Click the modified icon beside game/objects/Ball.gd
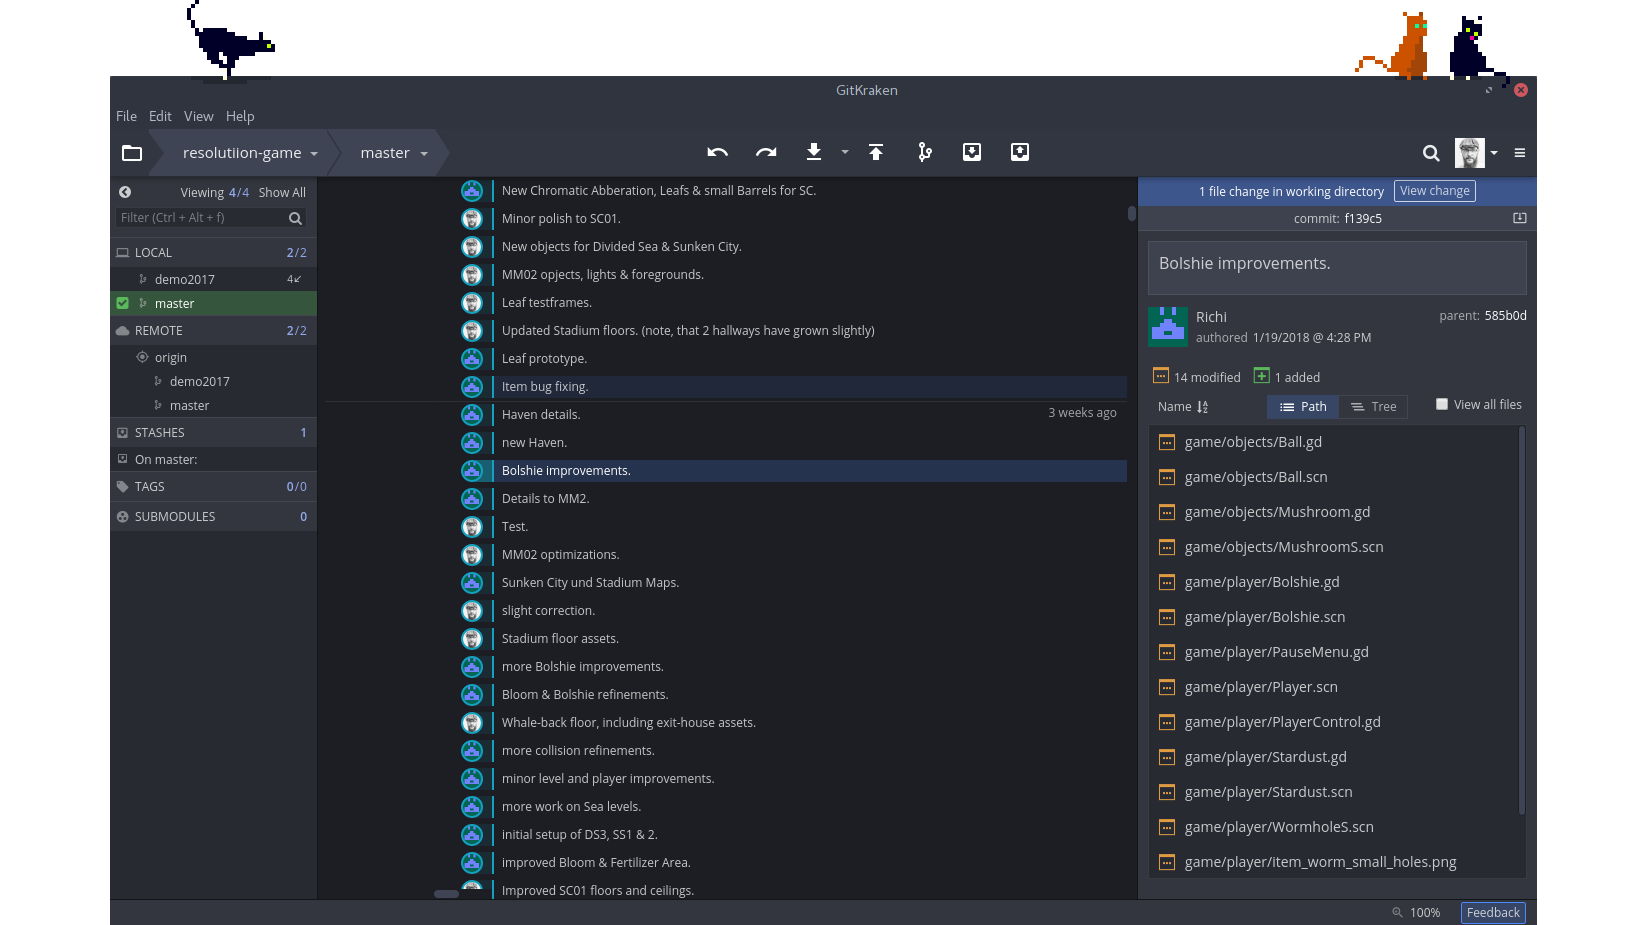Viewport: 1648px width, 925px height. 1166,442
